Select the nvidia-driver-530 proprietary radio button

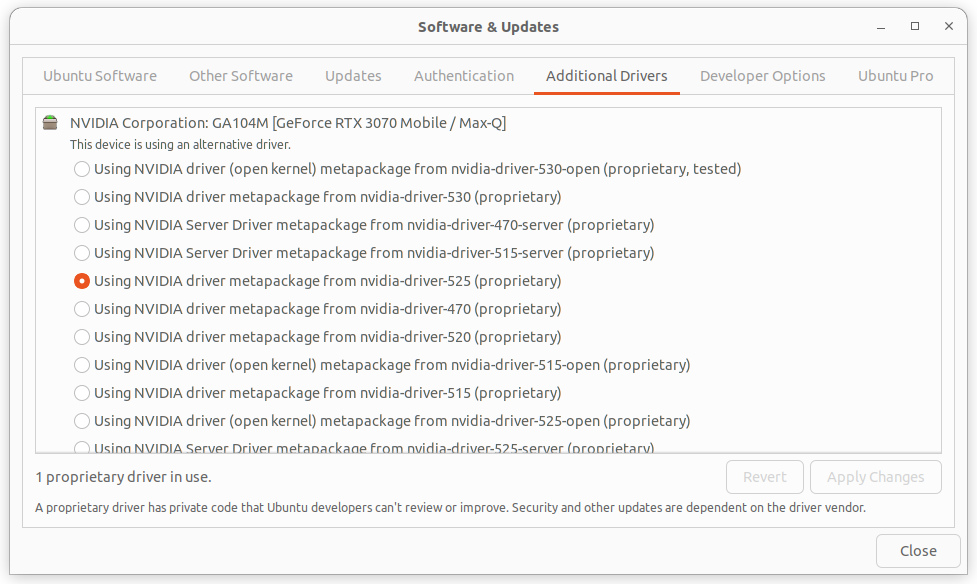click(82, 197)
